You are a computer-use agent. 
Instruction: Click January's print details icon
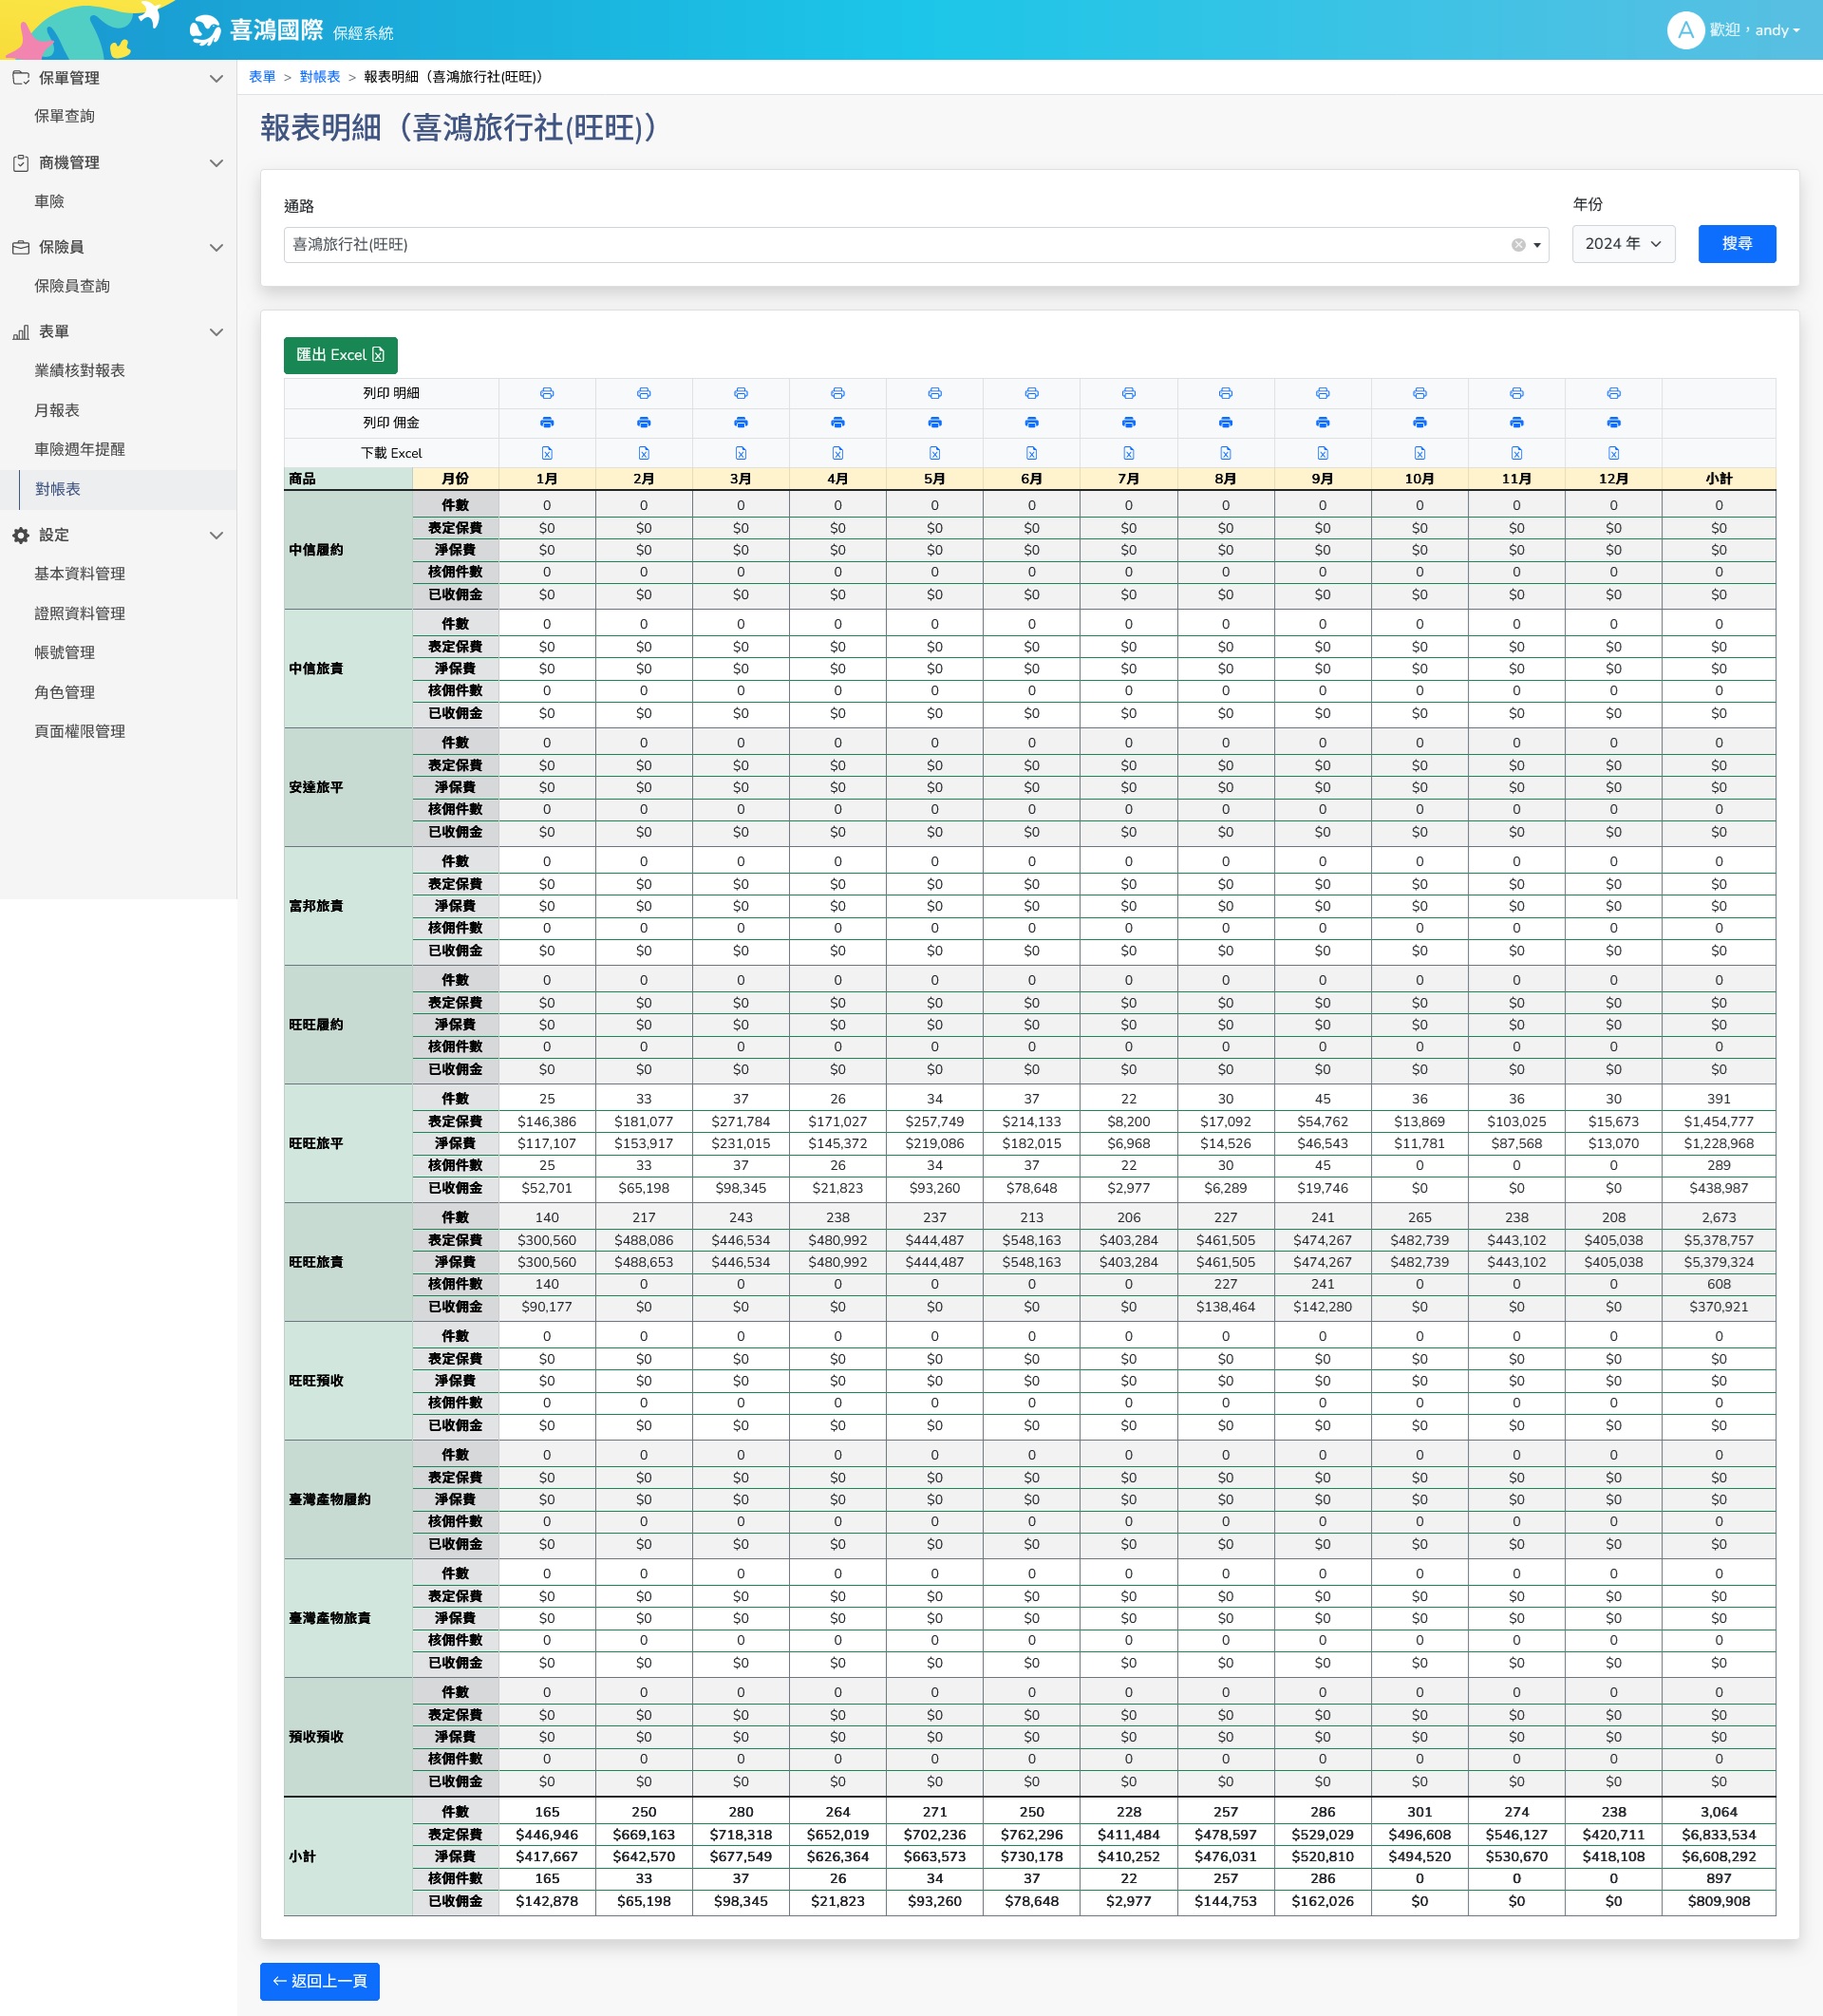[547, 393]
